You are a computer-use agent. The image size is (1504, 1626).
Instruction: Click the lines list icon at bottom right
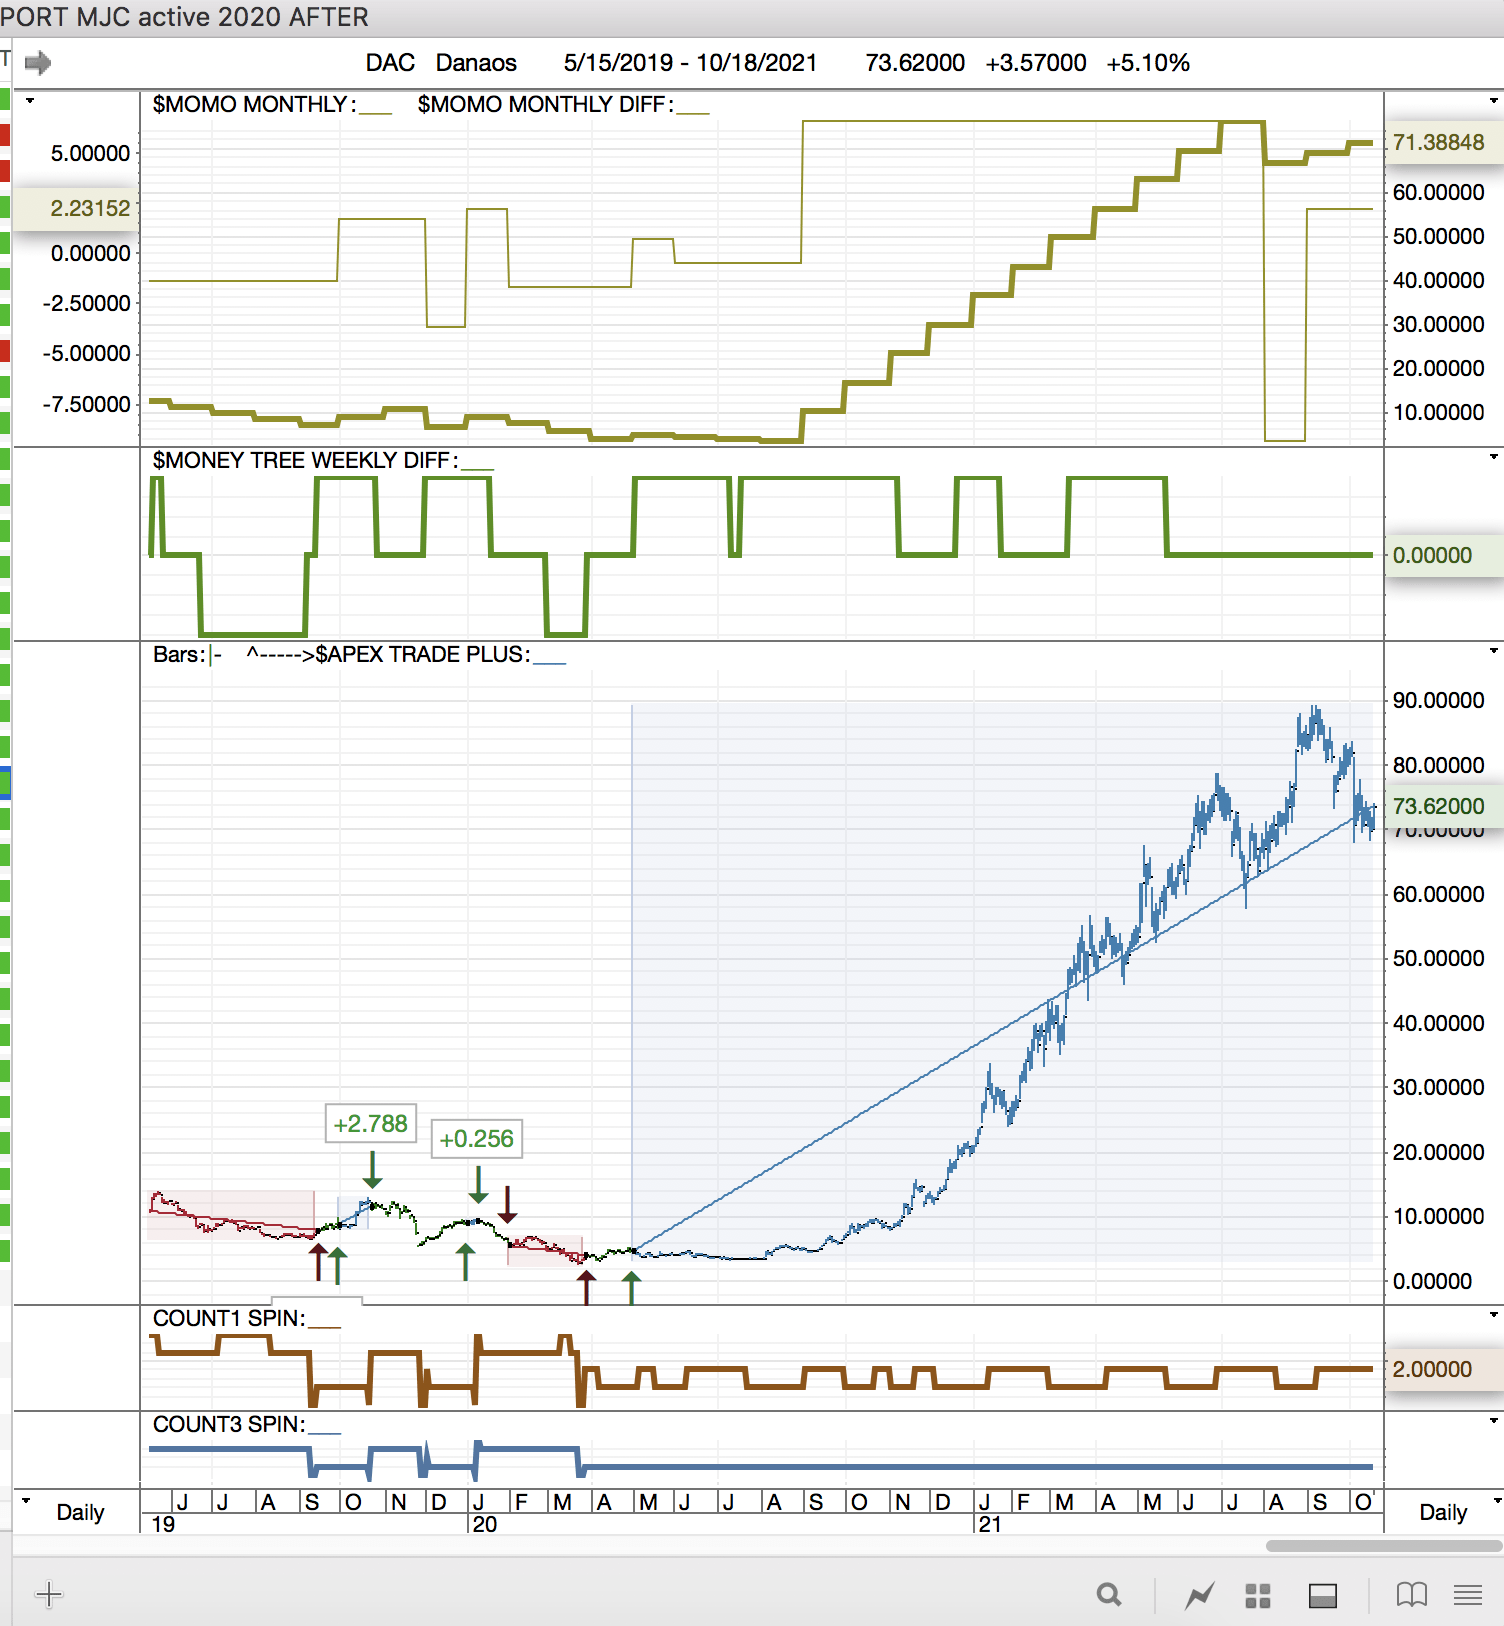pyautogui.click(x=1468, y=1595)
